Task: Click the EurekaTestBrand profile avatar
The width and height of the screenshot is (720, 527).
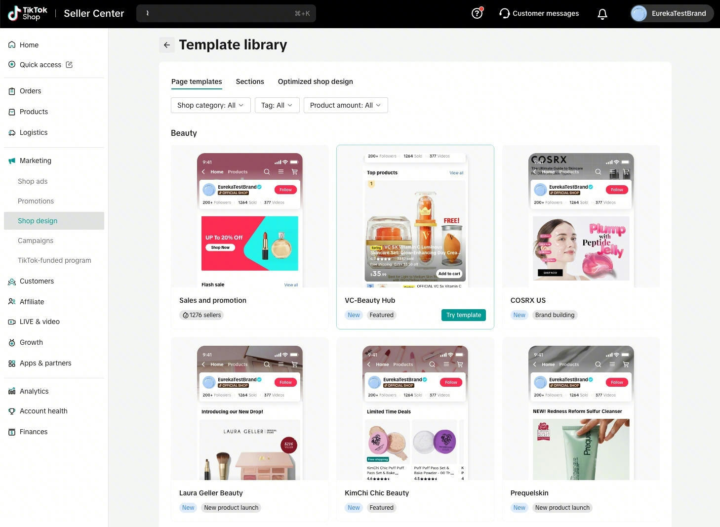Action: [x=638, y=13]
